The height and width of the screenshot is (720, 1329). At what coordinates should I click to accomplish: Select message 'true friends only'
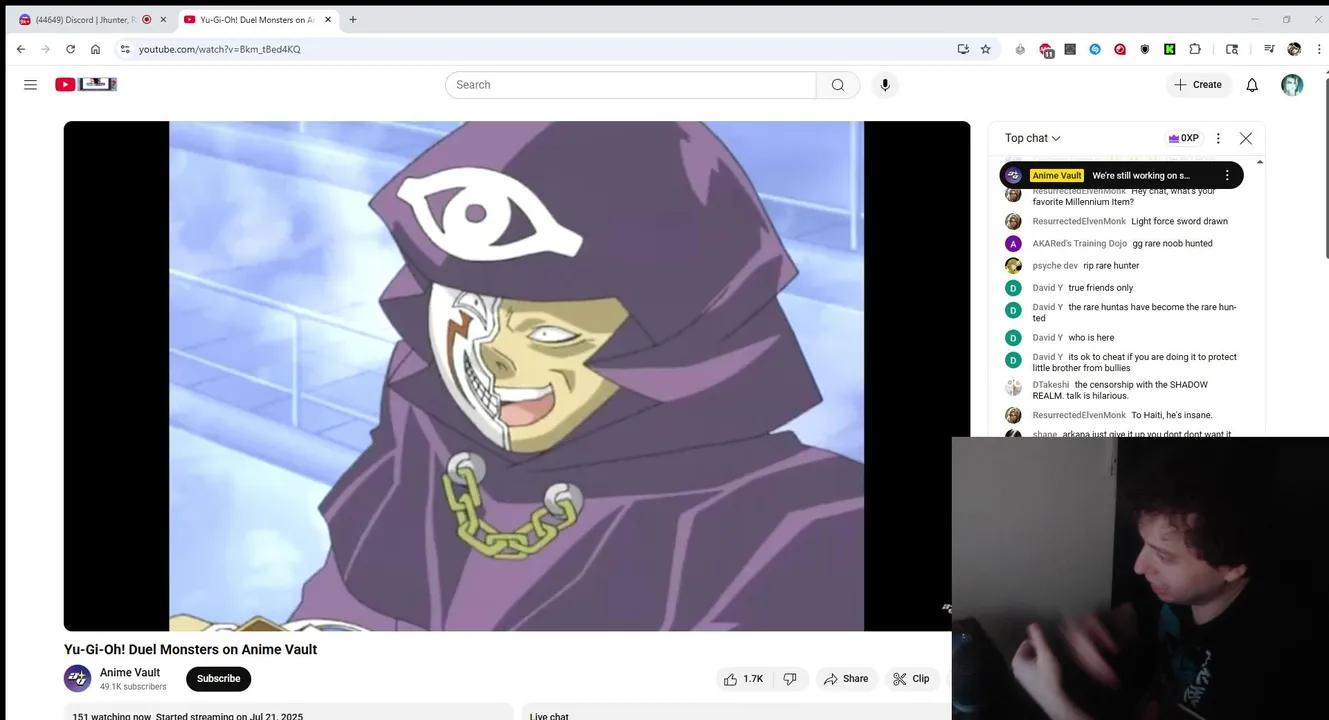click(1100, 288)
